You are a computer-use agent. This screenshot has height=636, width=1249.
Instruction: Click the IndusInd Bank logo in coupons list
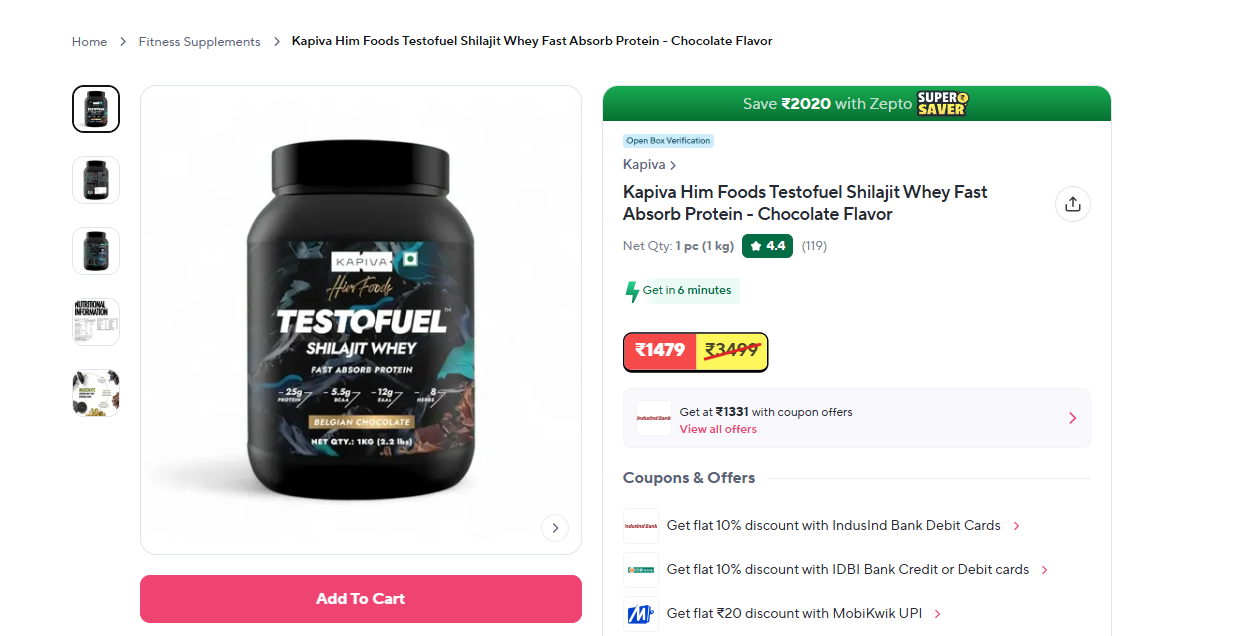(641, 526)
